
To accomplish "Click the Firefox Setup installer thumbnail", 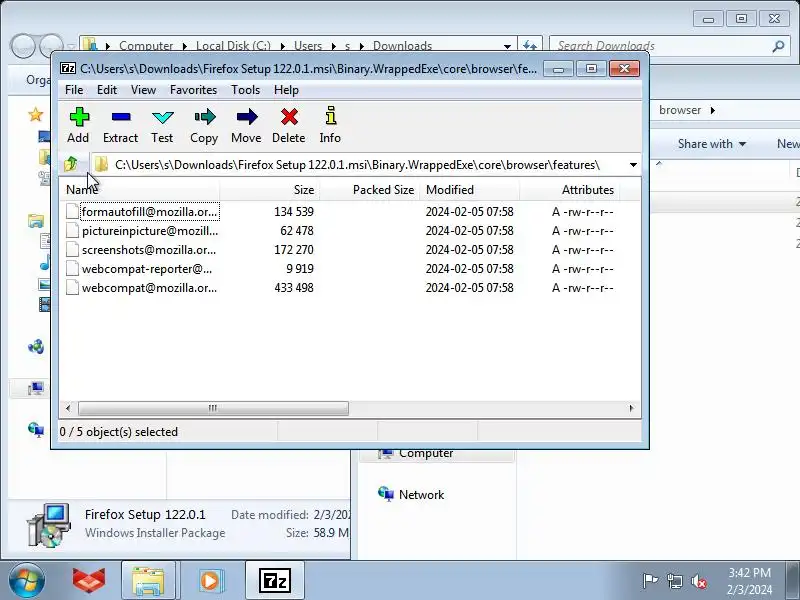I will 48,525.
